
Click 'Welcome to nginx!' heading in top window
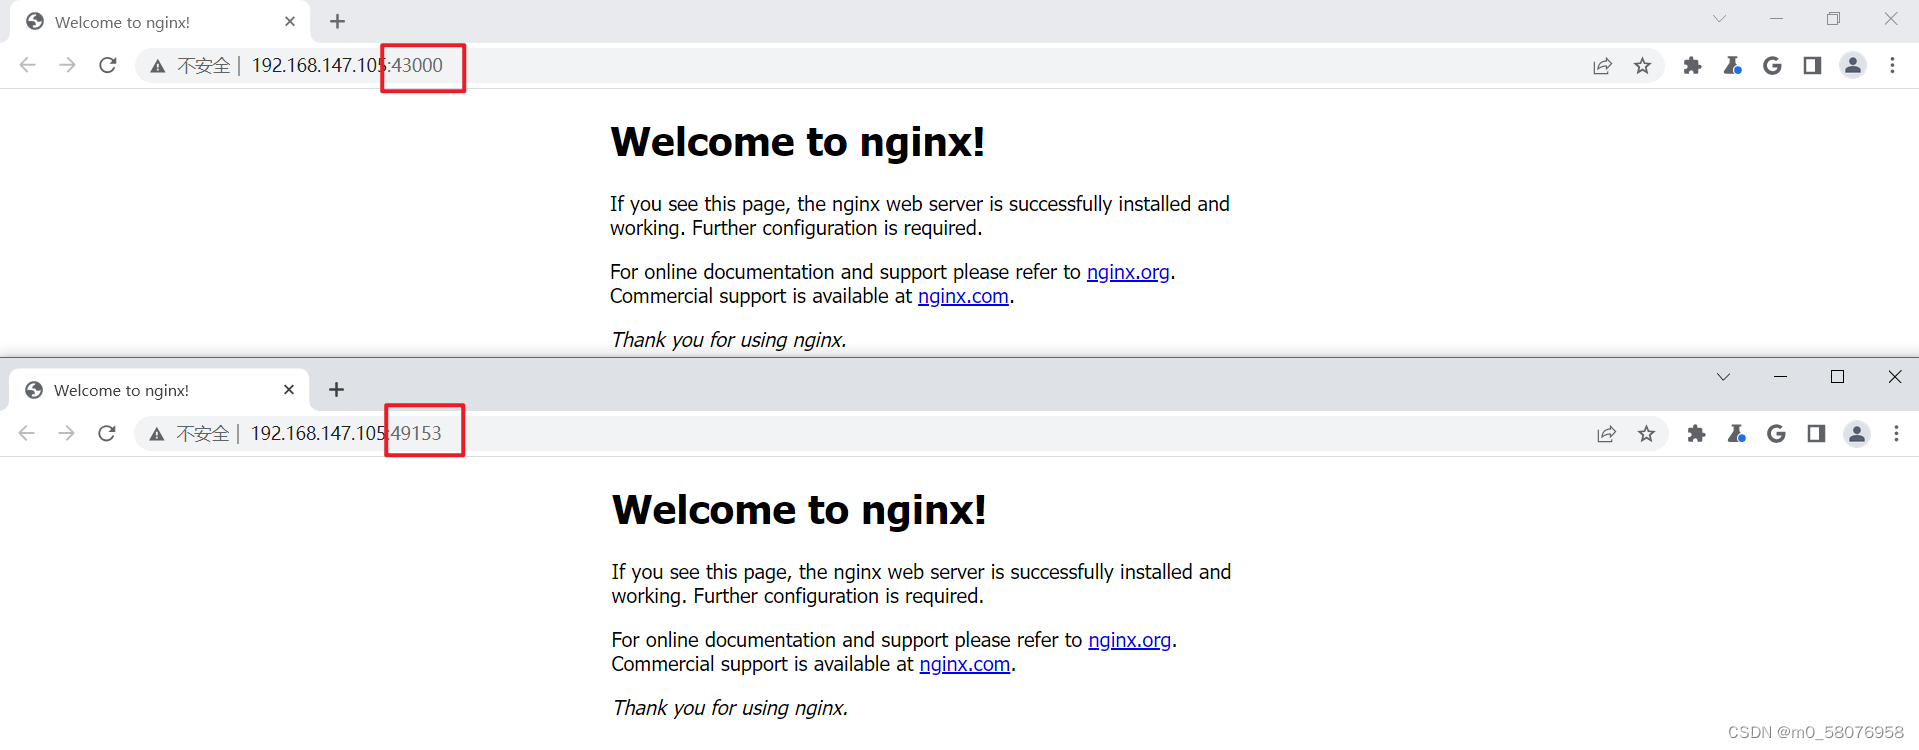tap(797, 142)
